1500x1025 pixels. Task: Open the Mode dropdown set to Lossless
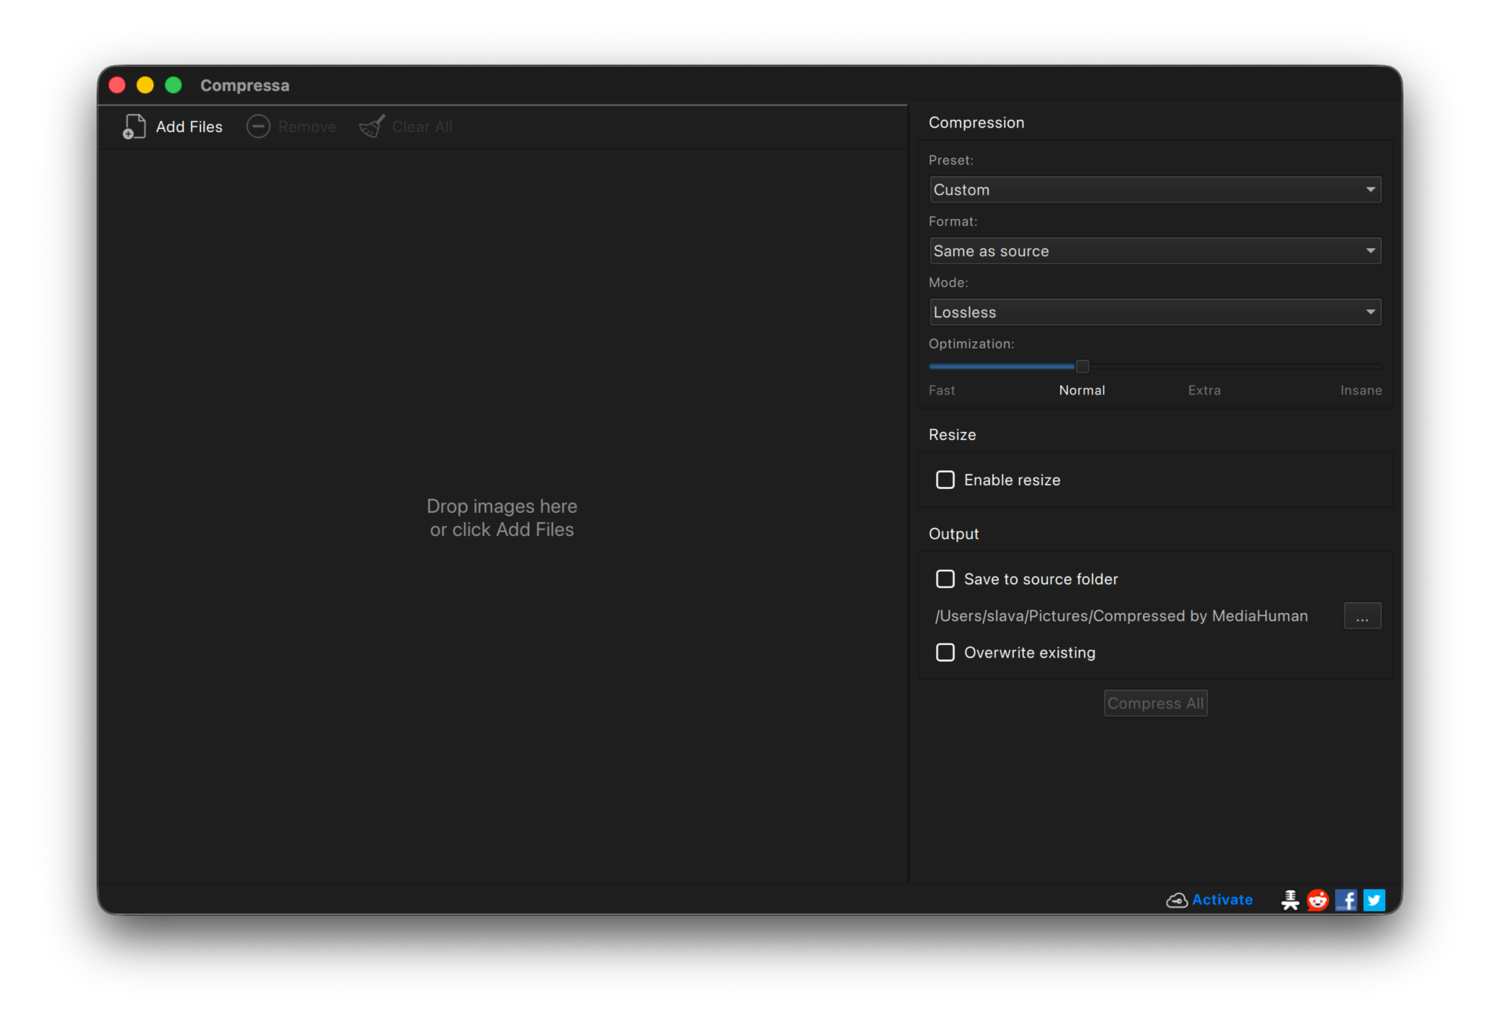pos(1155,312)
